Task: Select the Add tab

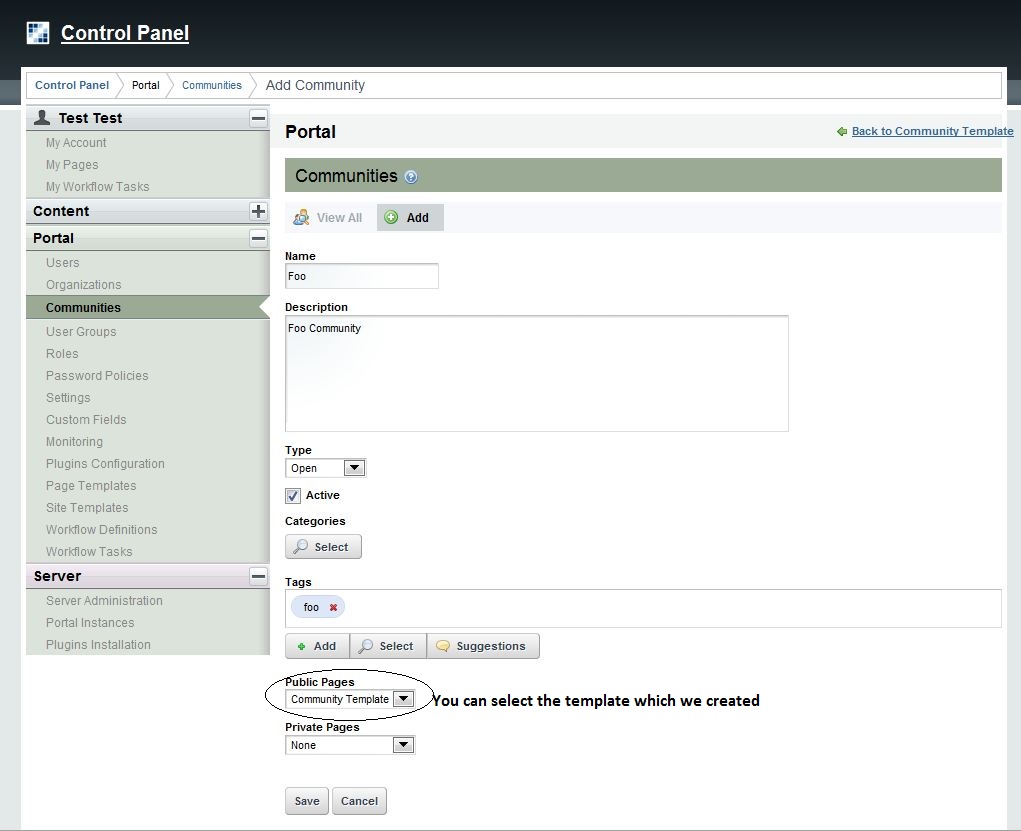Action: point(409,218)
